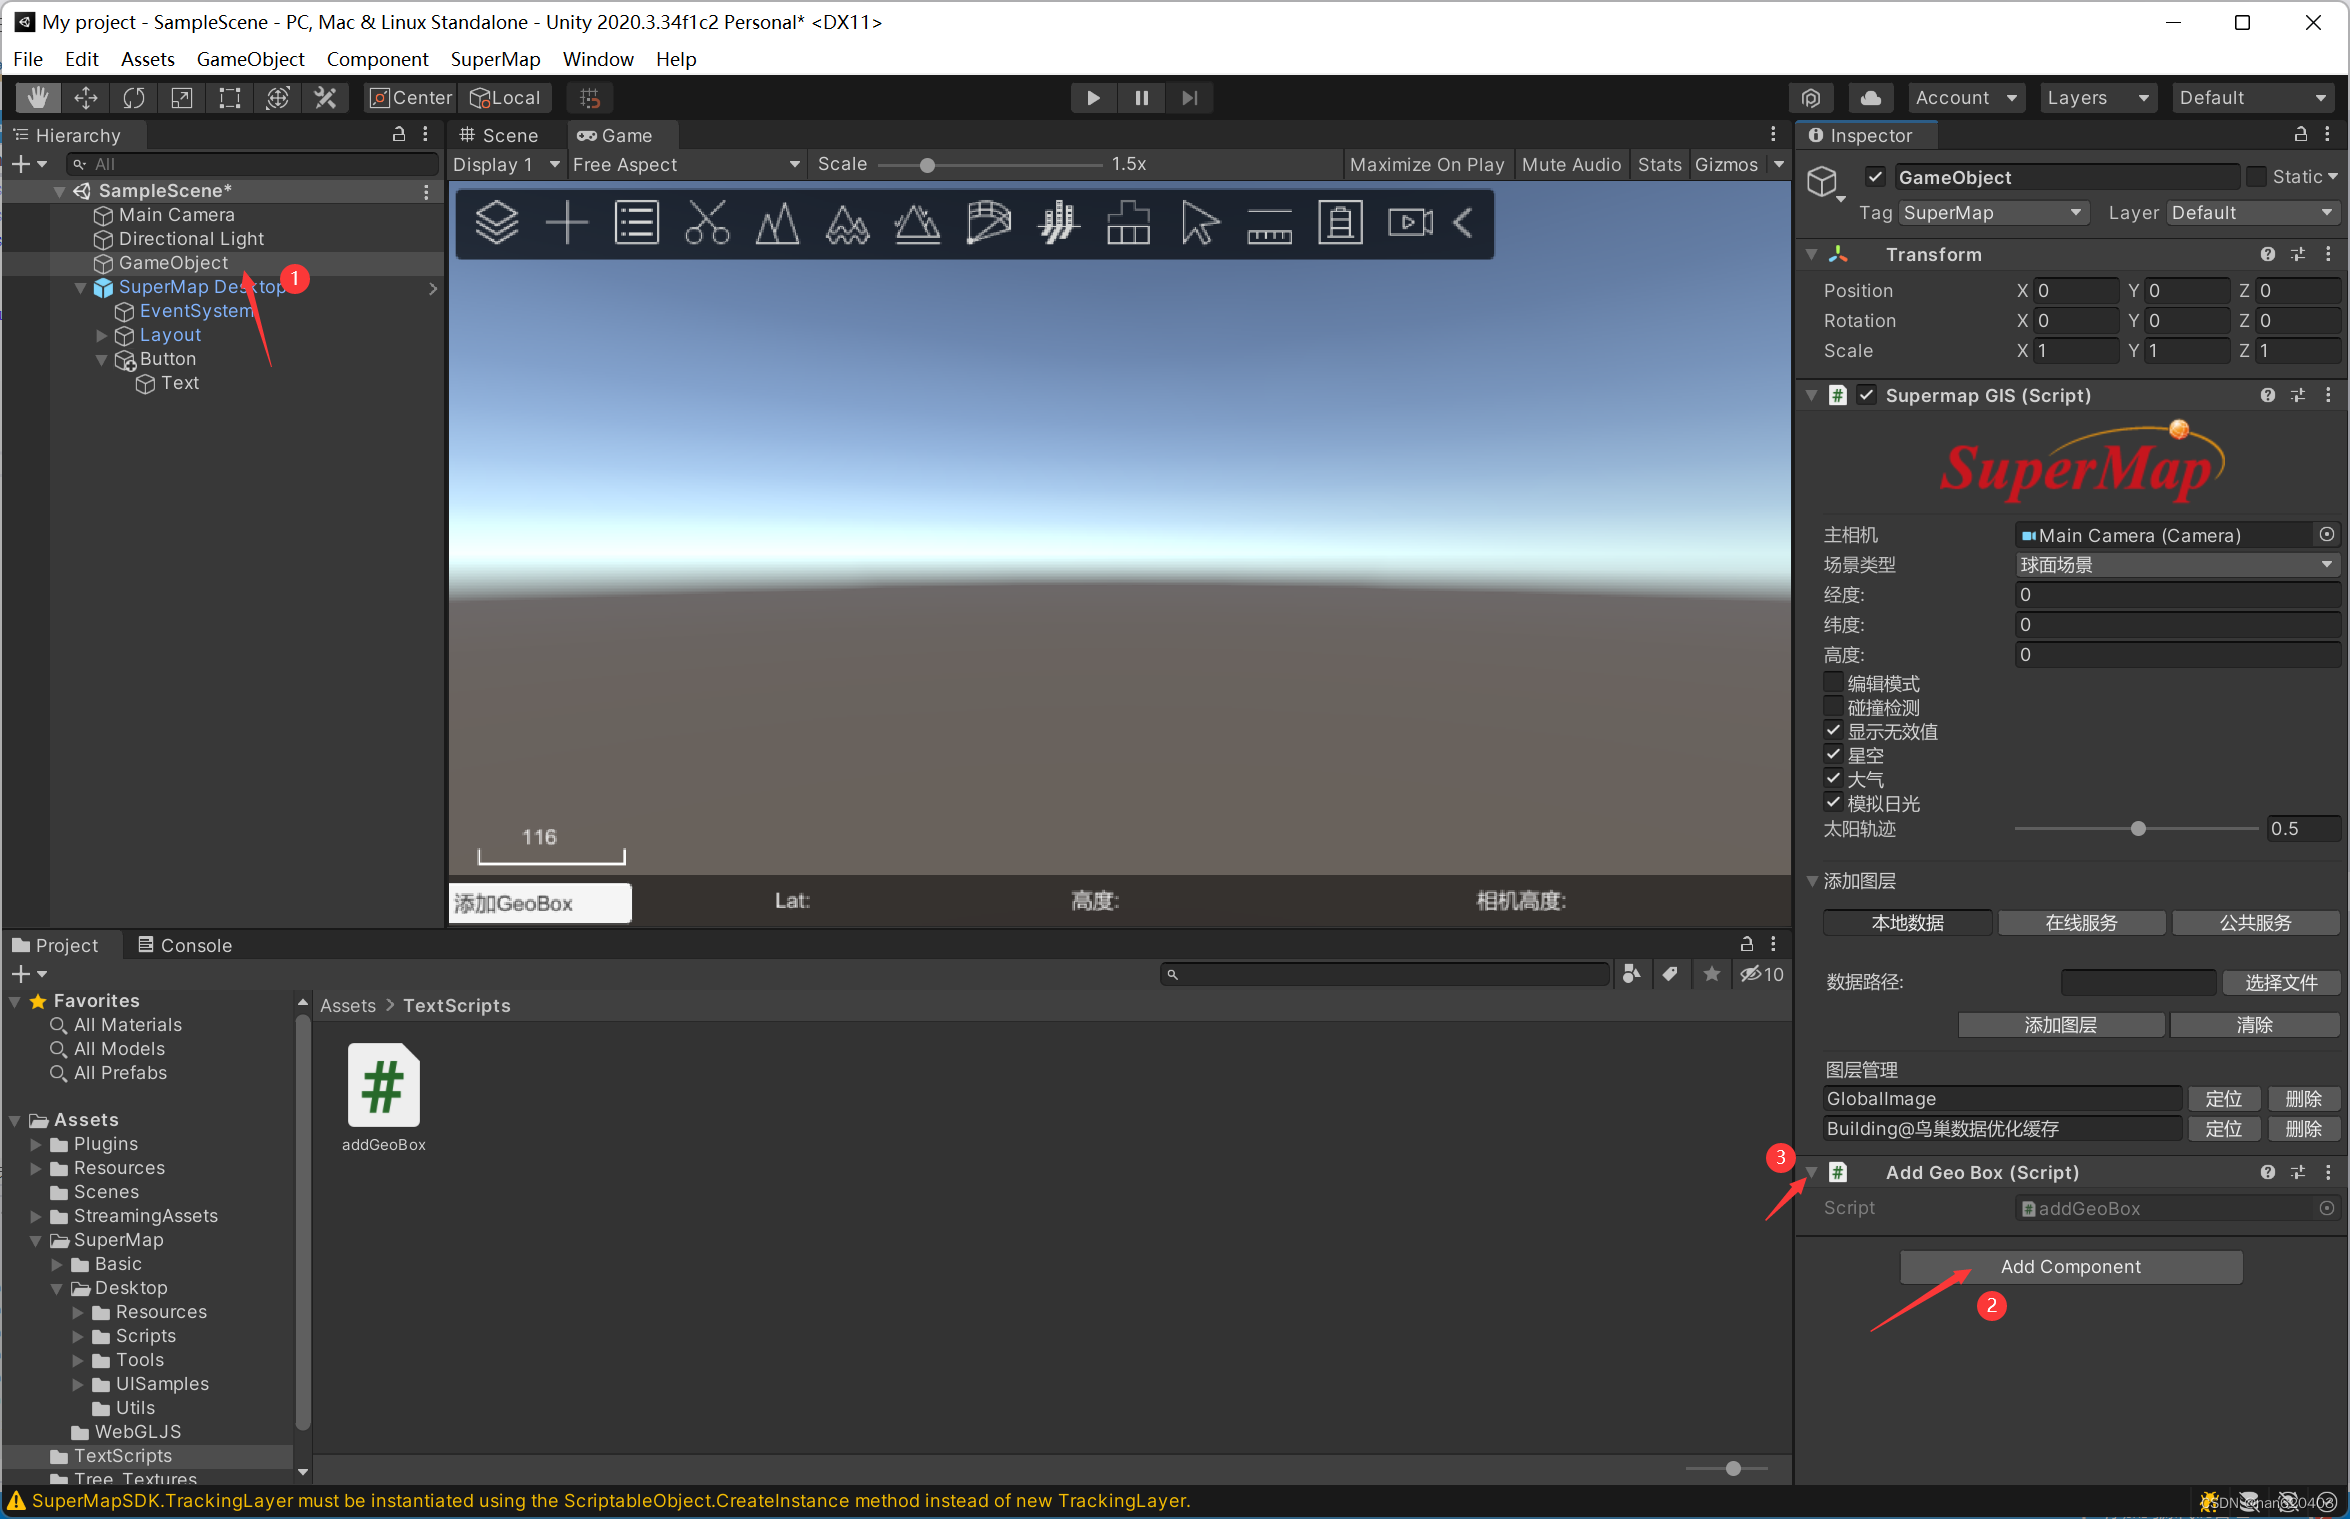Click the 添加图层 button in the inspector
The height and width of the screenshot is (1519, 2350).
tap(2060, 1024)
